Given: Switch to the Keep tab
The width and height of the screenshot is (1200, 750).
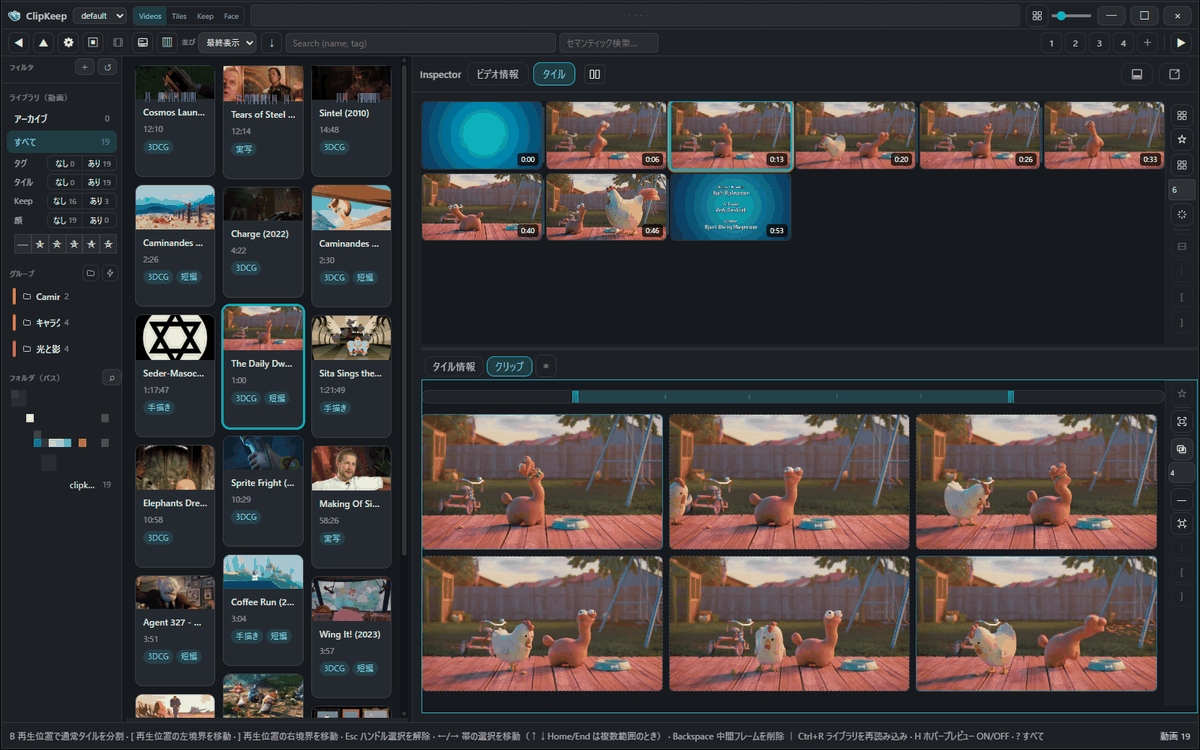Looking at the screenshot, I should point(205,16).
